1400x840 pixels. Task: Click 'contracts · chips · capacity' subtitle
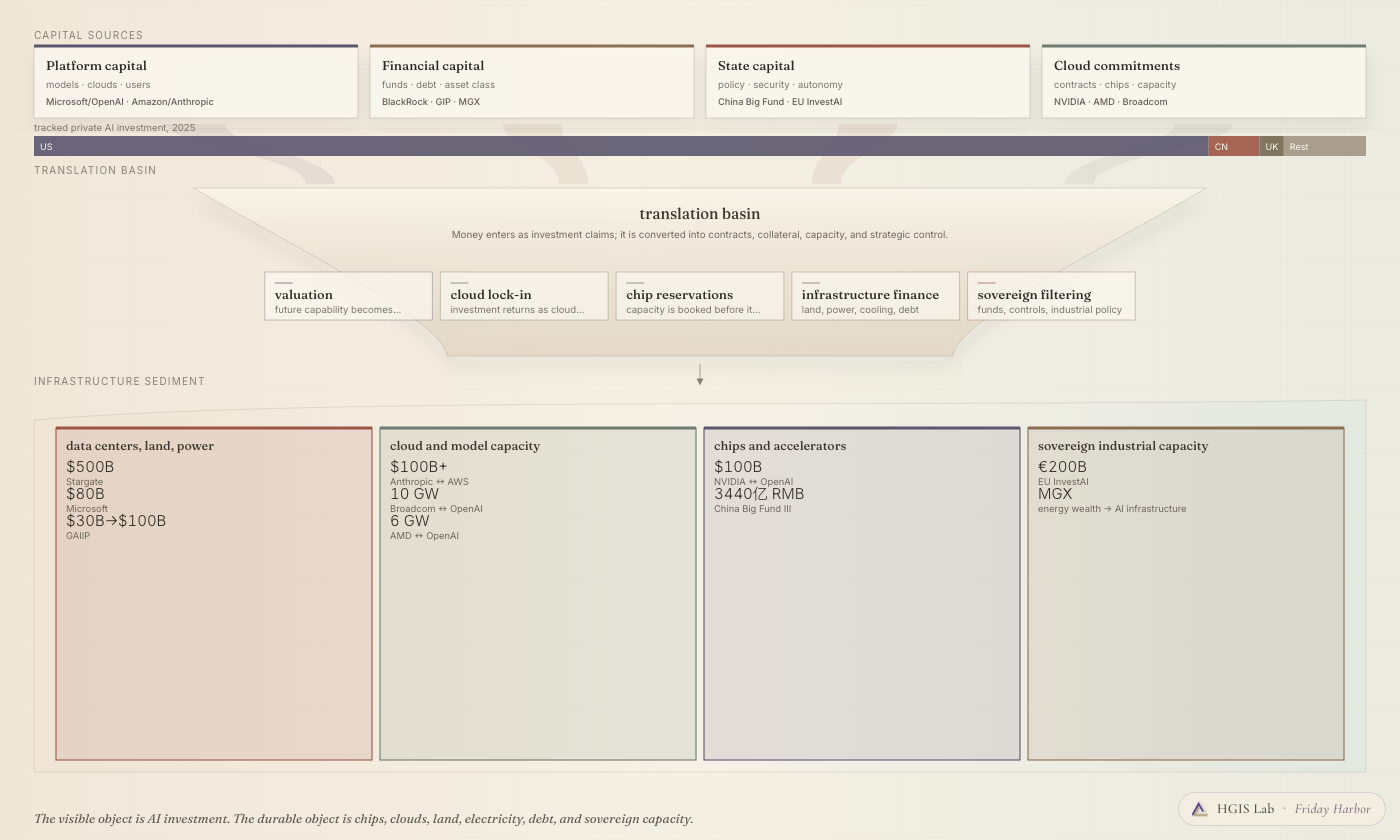1115,85
